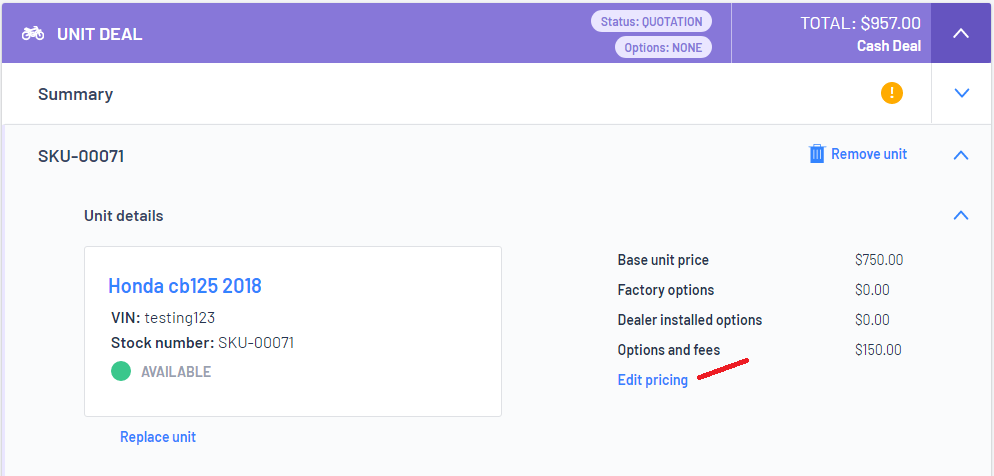Click the Base unit price value $750.00
This screenshot has width=994, height=476.
pyautogui.click(x=879, y=260)
